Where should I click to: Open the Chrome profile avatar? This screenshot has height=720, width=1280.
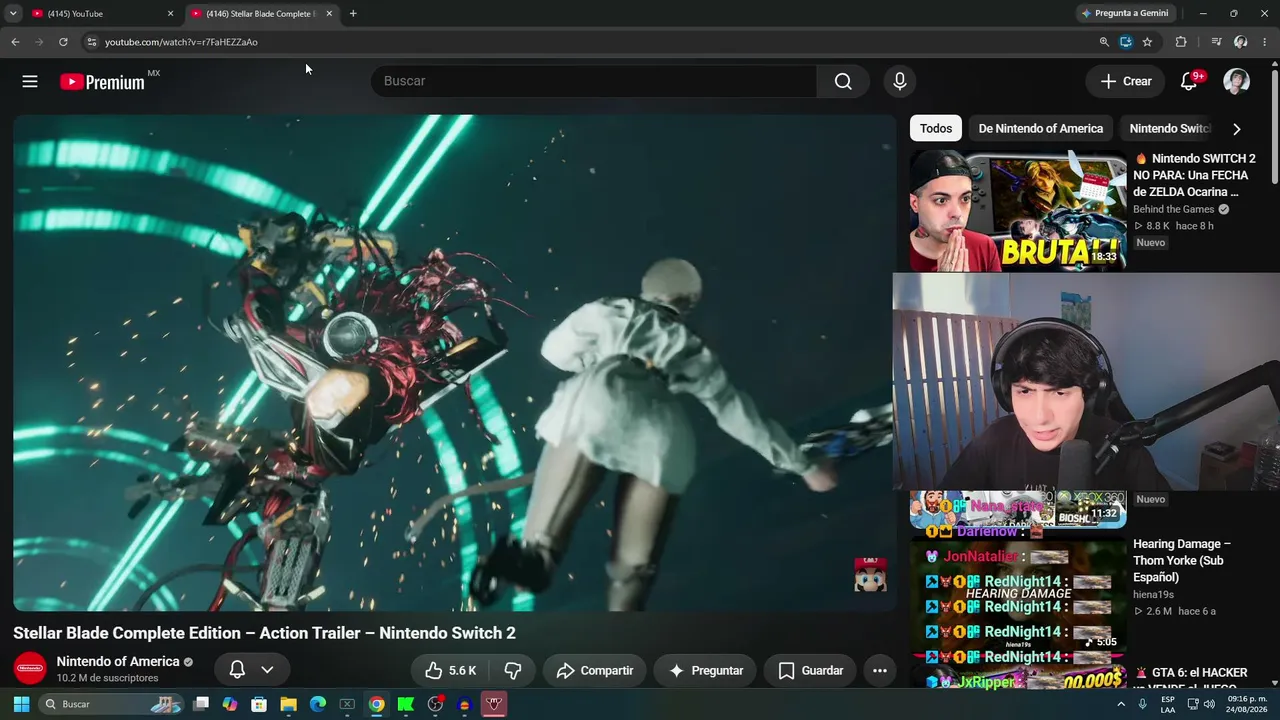point(1241,42)
